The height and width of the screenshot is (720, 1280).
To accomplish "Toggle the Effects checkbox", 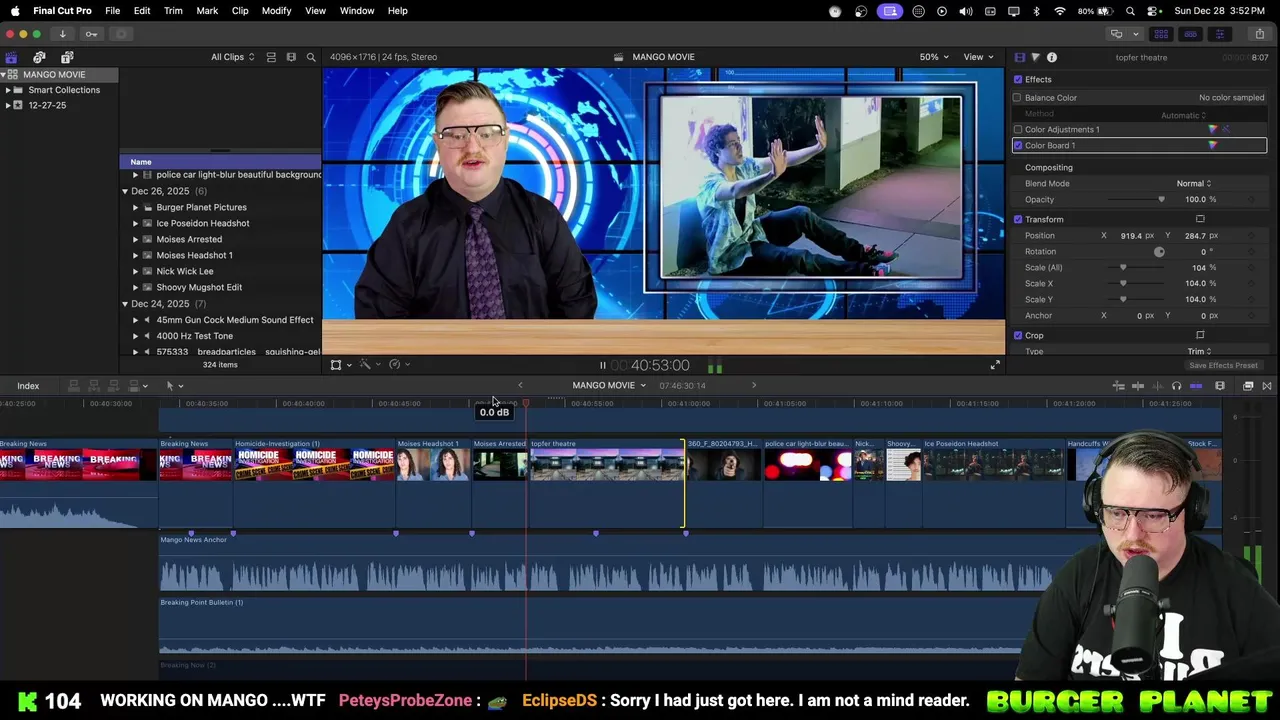I will point(1018,80).
